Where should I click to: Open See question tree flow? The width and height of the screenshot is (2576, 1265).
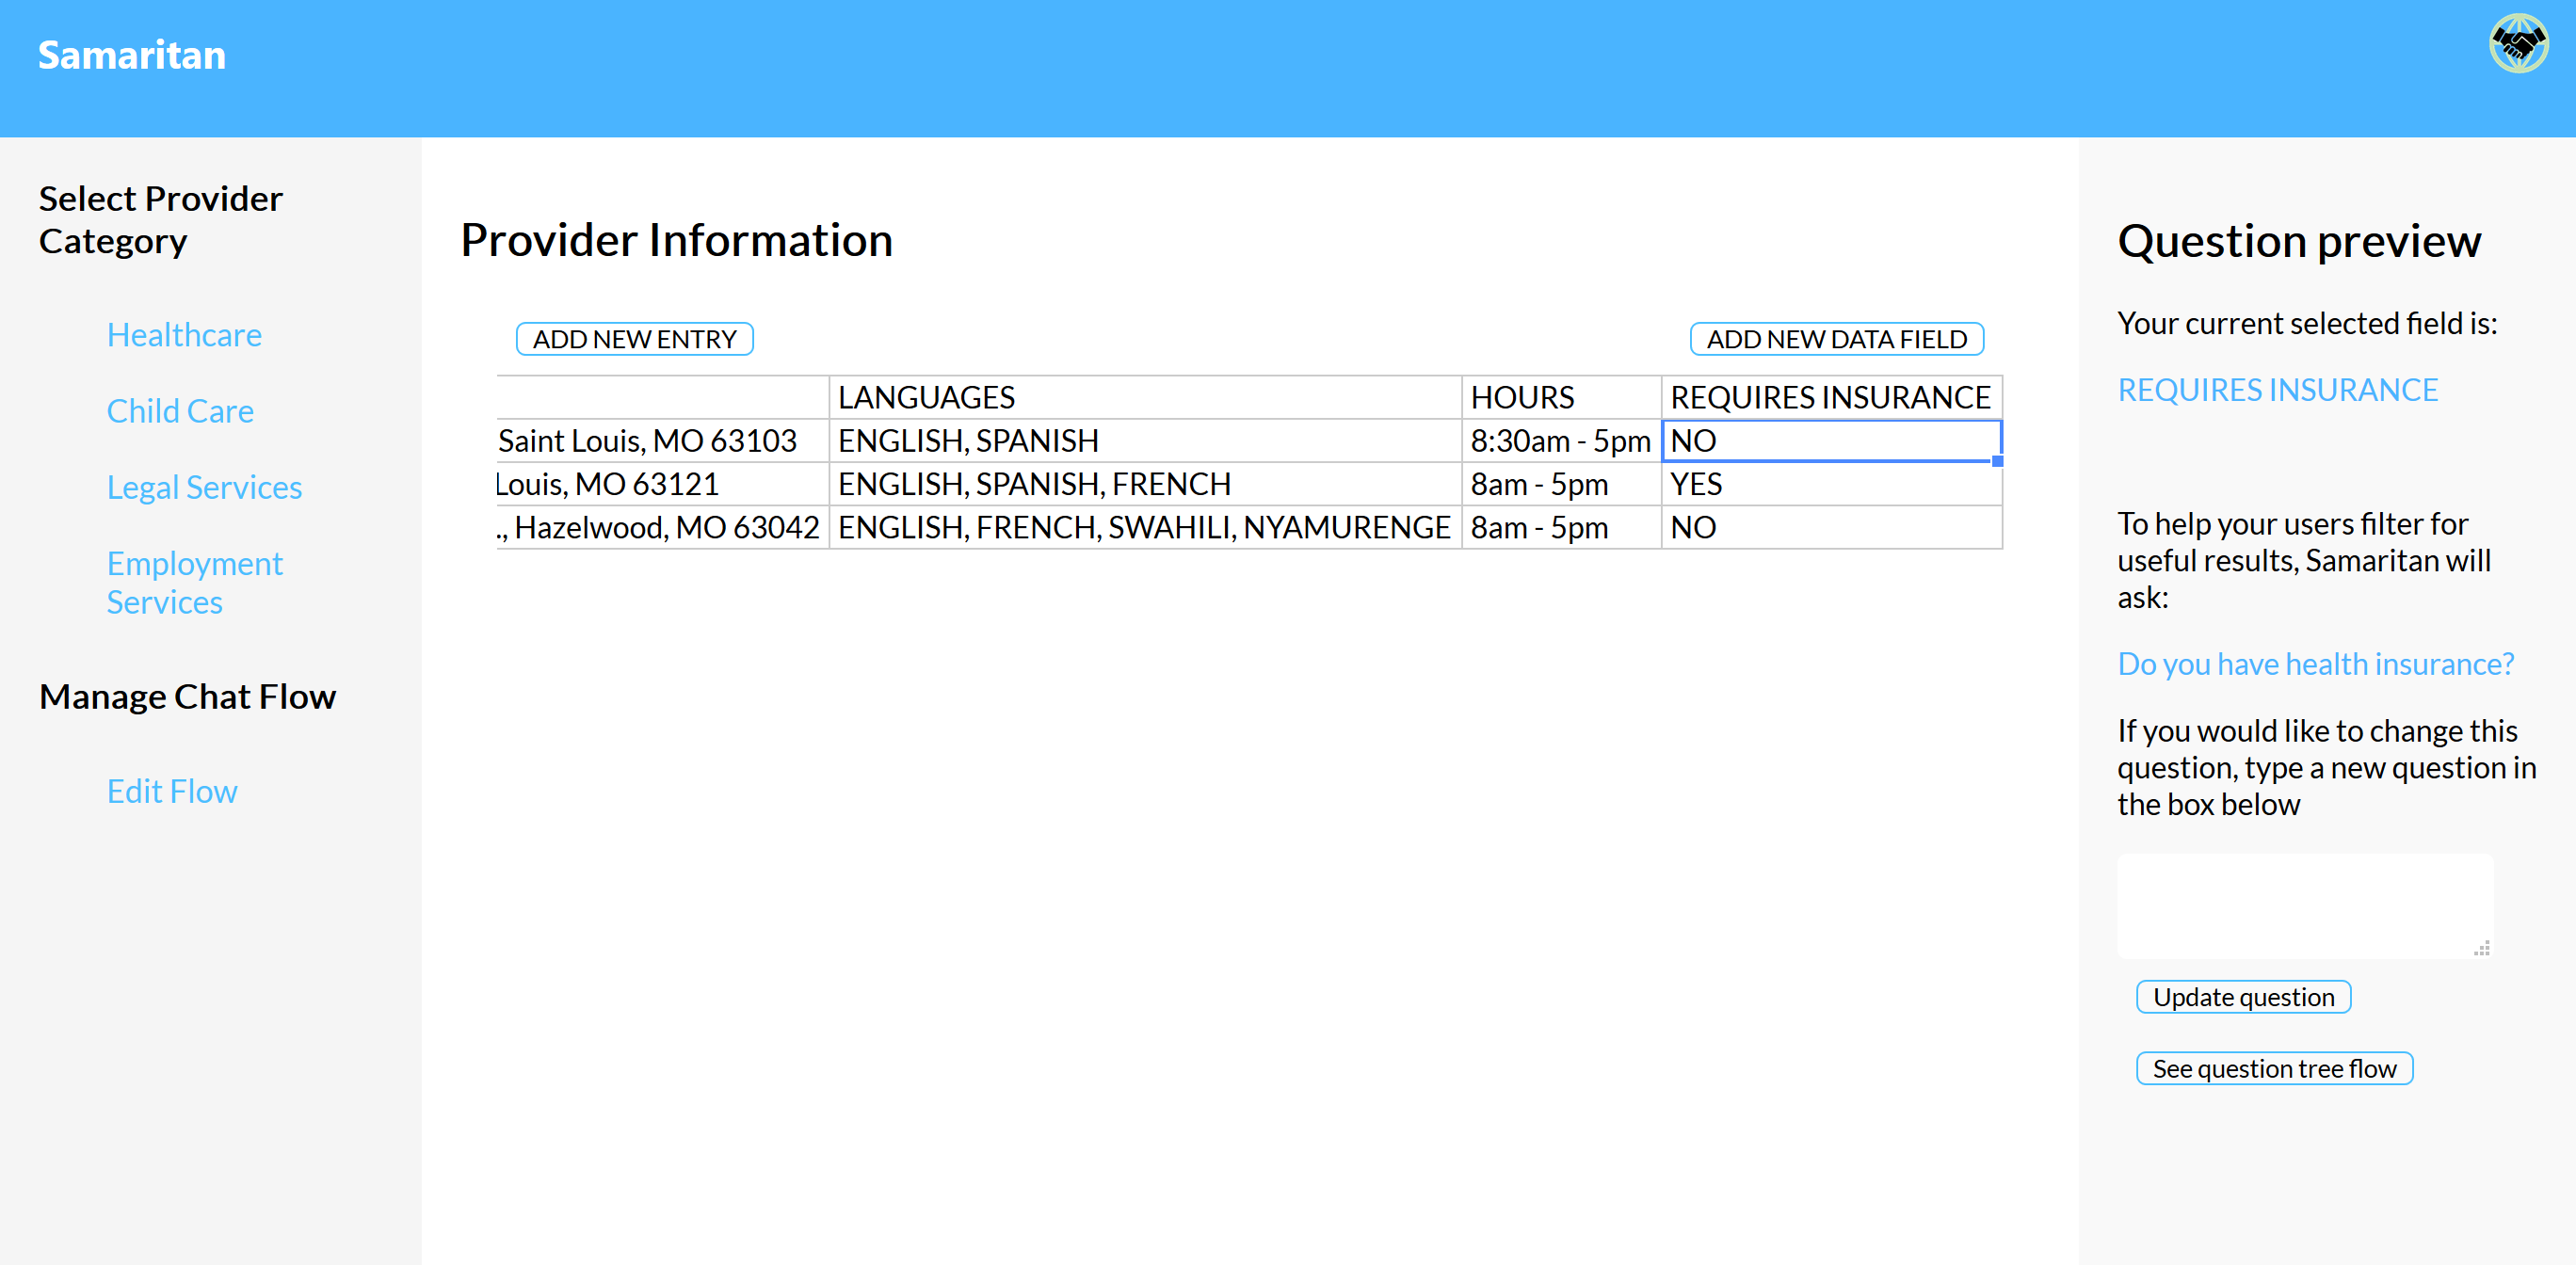[2274, 1068]
